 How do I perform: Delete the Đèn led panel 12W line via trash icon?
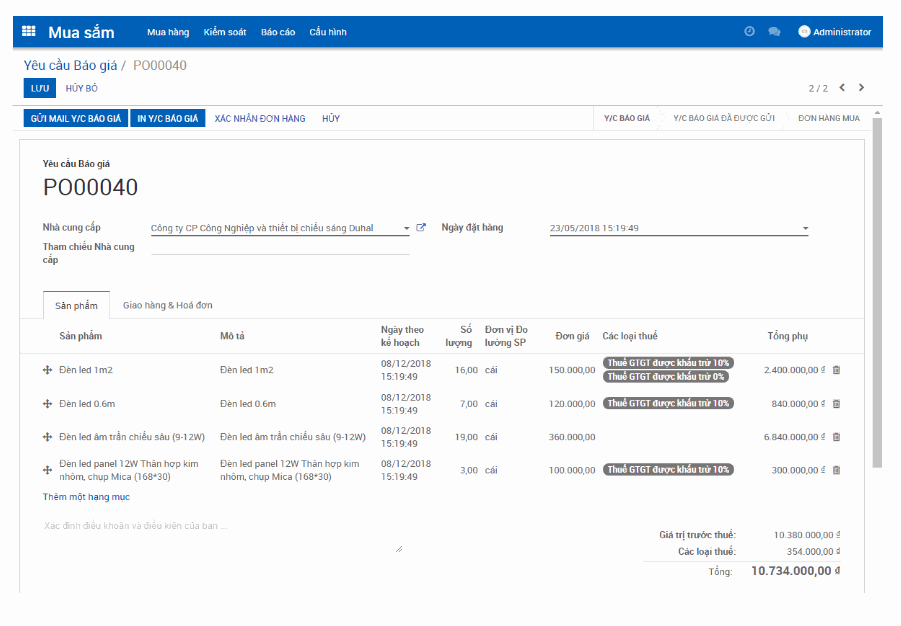837,469
